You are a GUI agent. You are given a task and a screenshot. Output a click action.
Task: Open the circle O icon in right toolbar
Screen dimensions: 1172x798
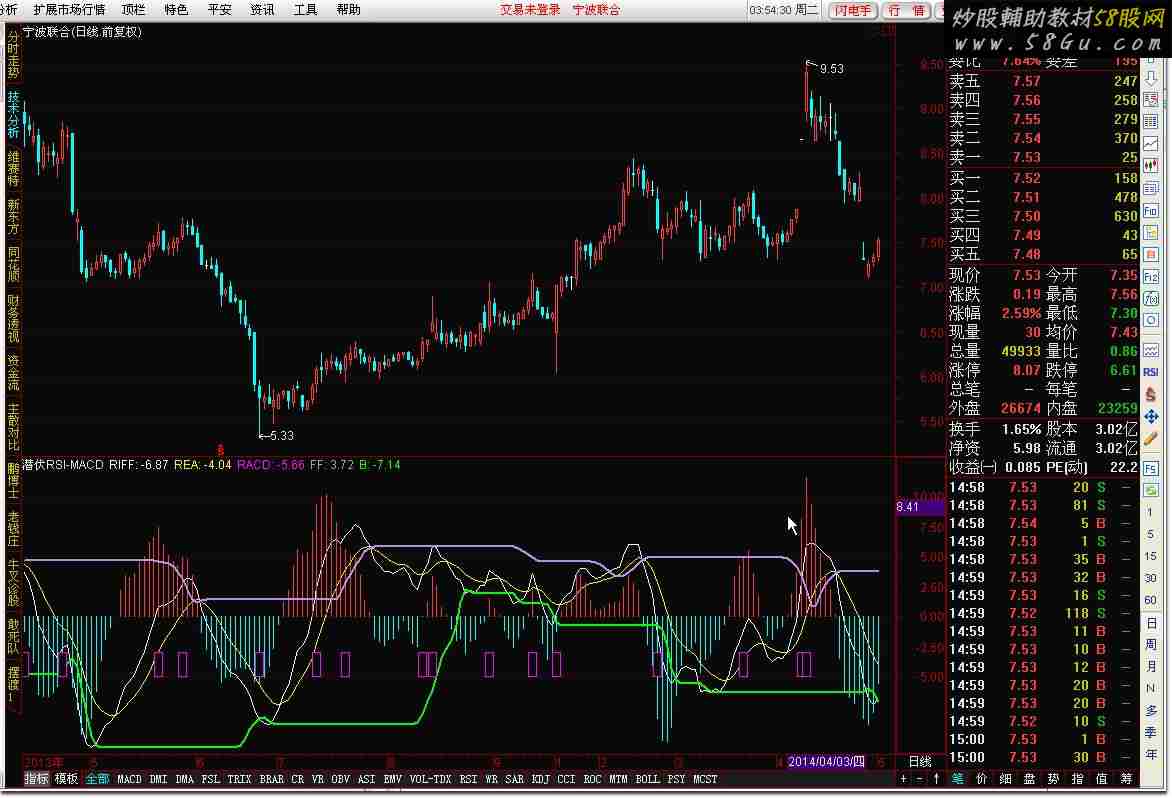(x=1151, y=321)
